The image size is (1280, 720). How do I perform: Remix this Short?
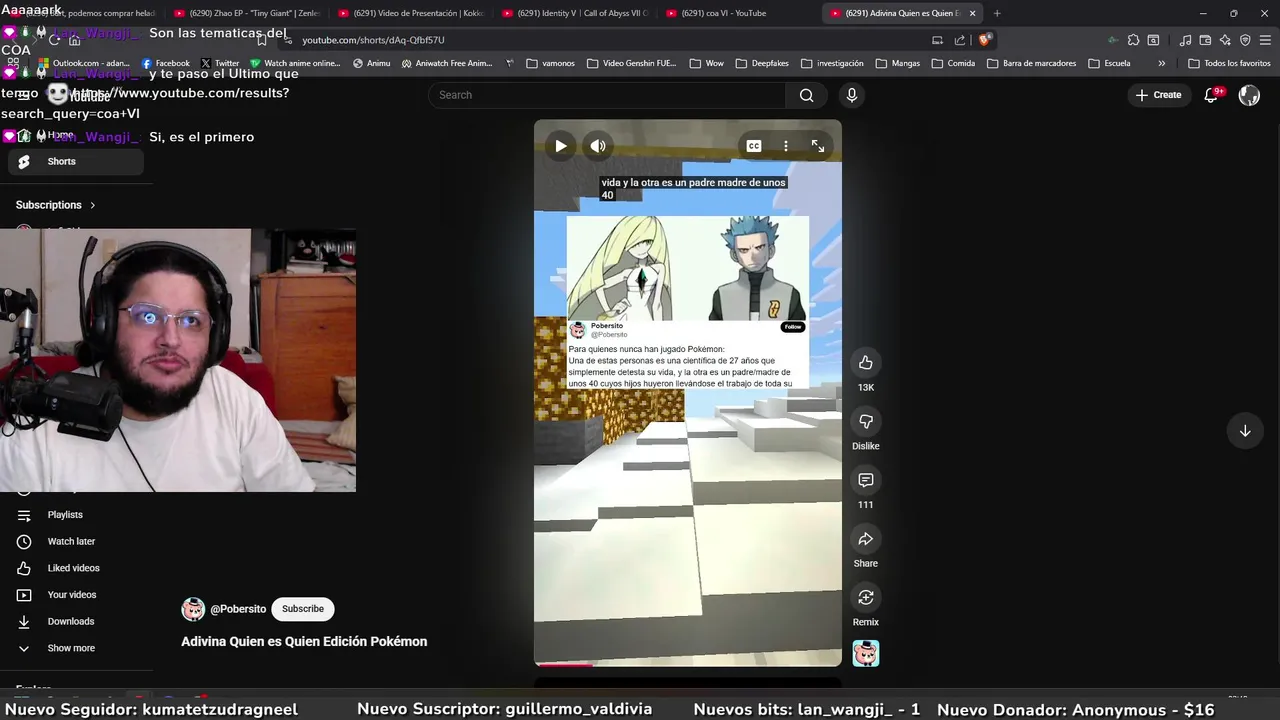pos(866,597)
